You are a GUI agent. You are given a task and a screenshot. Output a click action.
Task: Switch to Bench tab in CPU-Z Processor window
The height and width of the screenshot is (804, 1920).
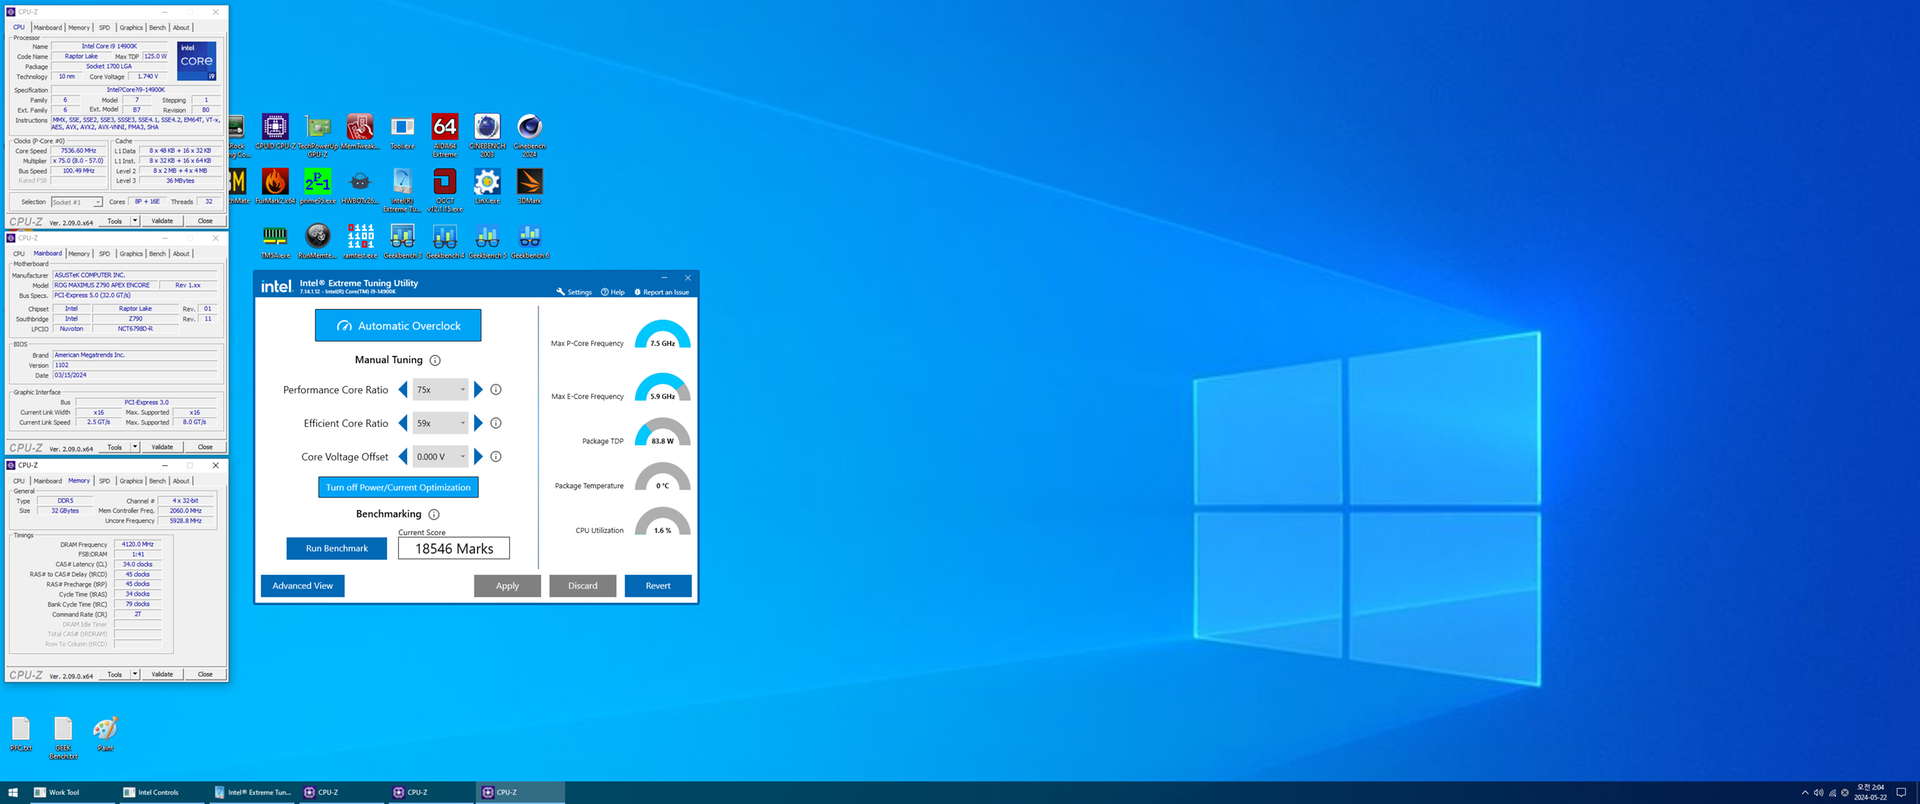point(157,28)
